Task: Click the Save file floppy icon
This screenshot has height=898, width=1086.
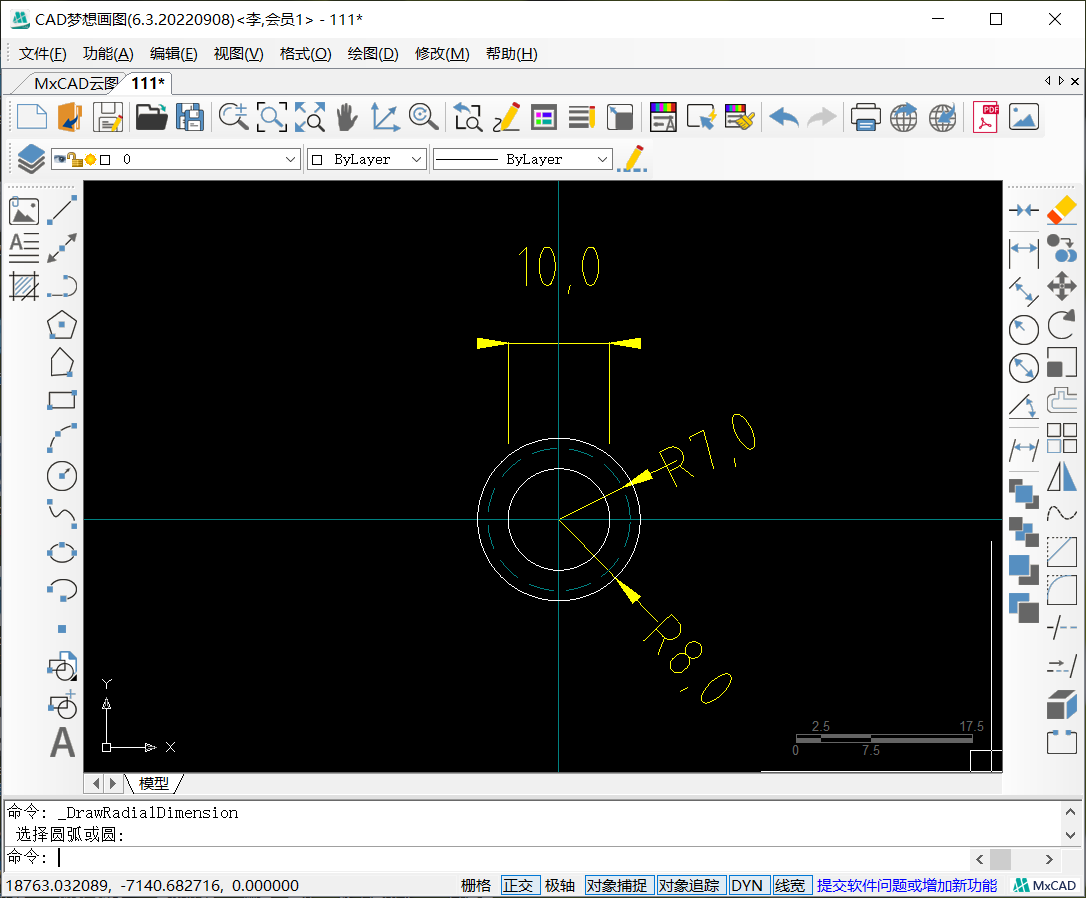Action: click(x=107, y=116)
